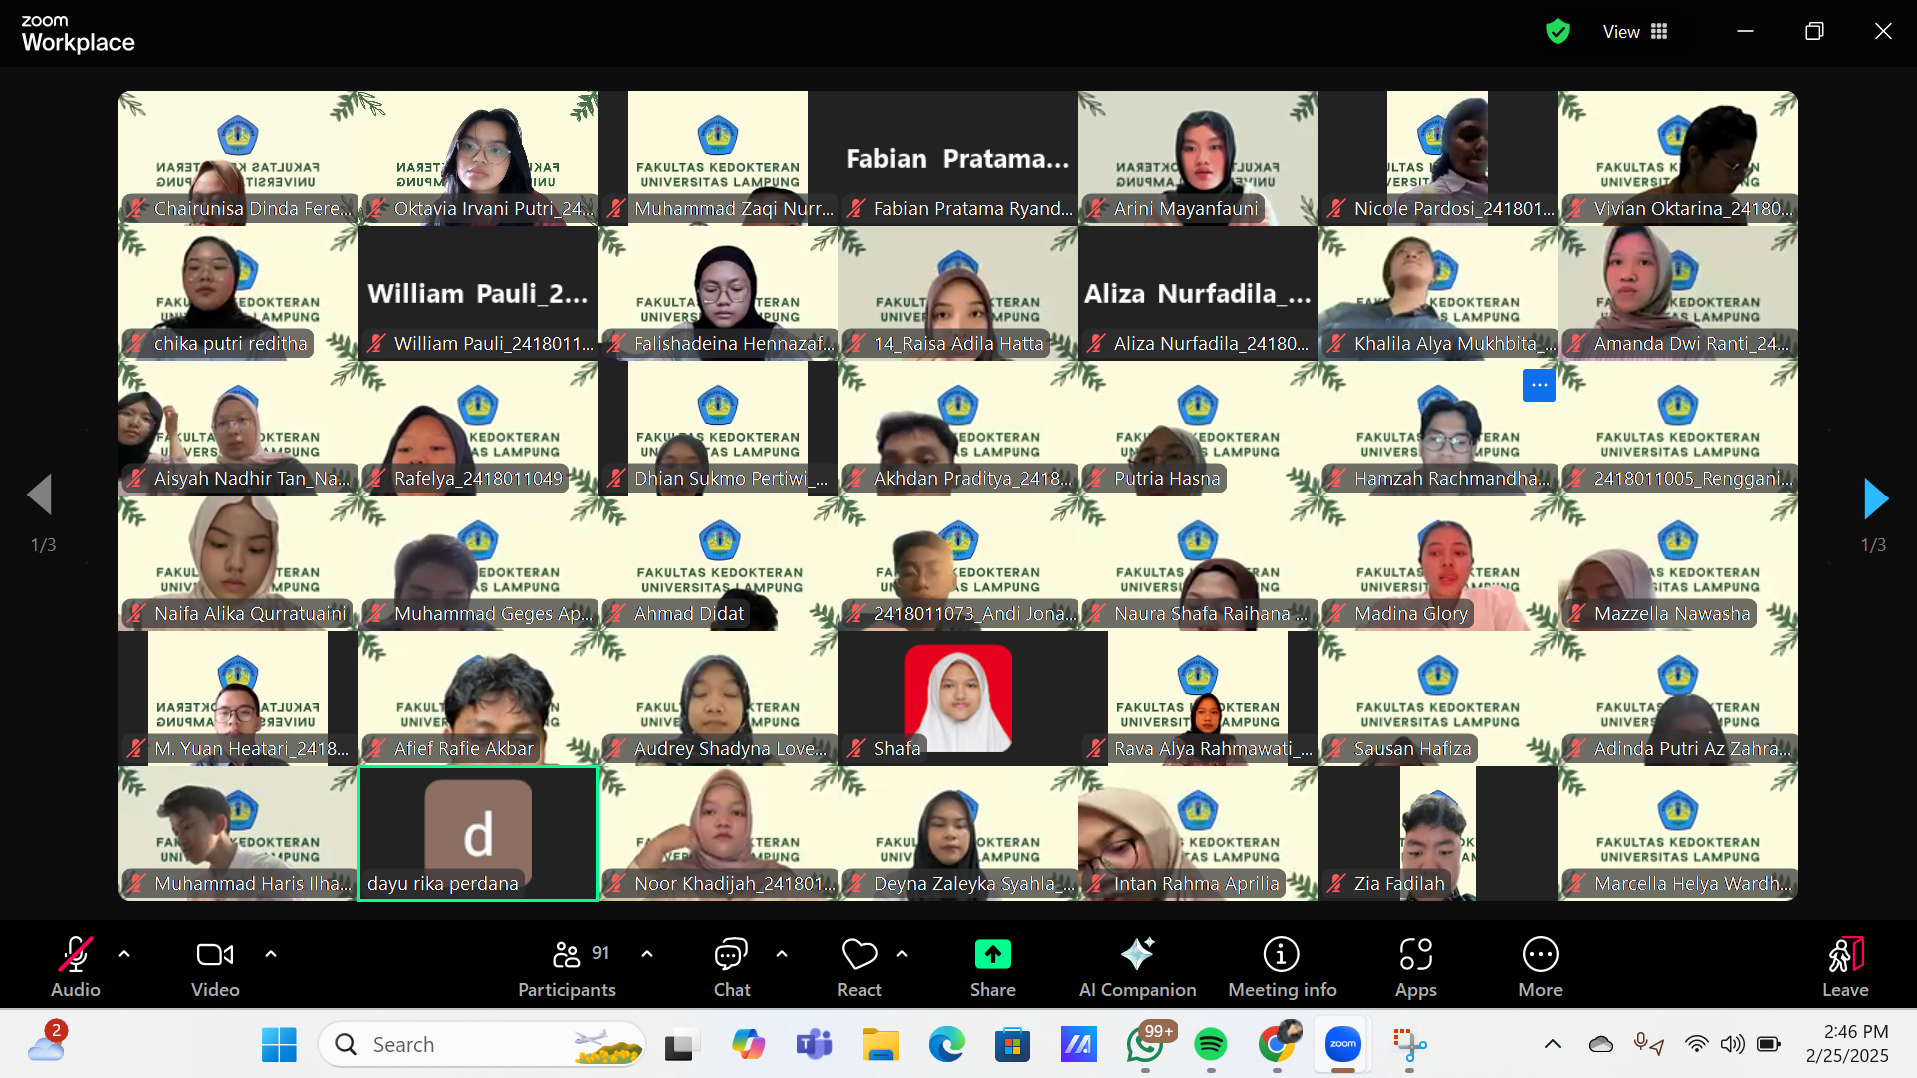Screen dimensions: 1917x1078
Task: Open Google Chrome from taskbar
Action: (1277, 1045)
